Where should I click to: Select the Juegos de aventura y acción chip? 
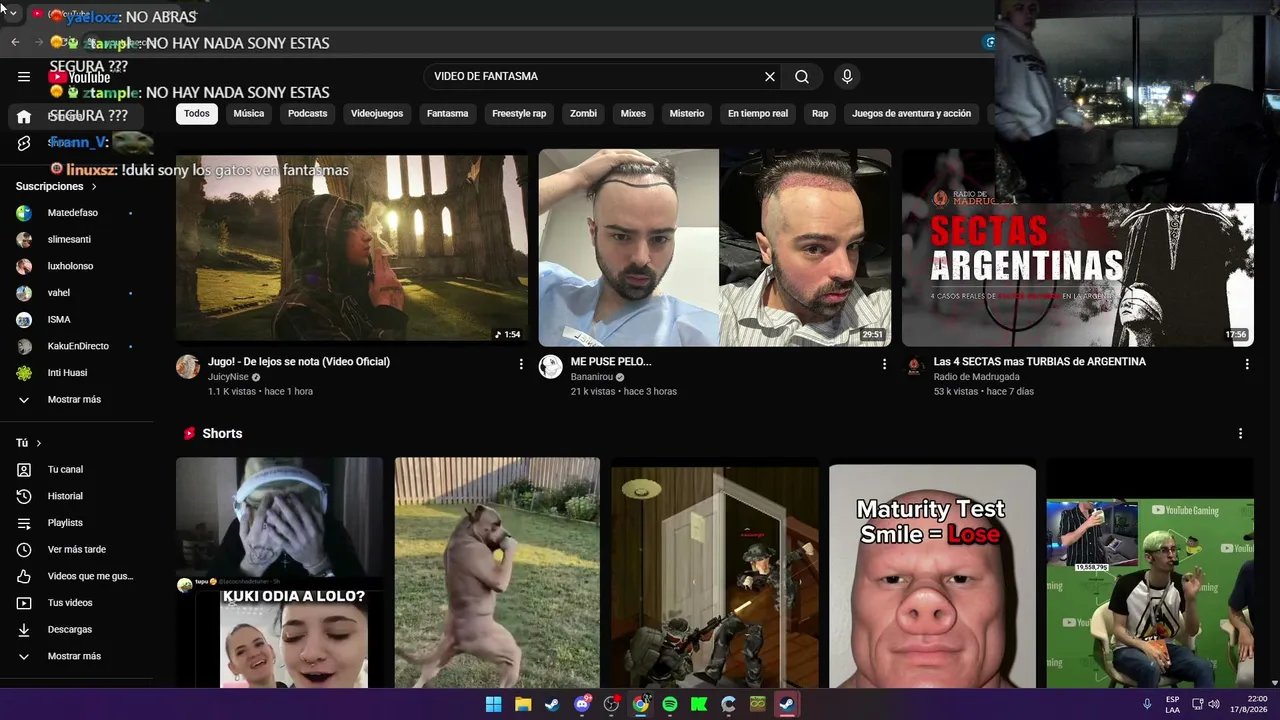click(912, 114)
